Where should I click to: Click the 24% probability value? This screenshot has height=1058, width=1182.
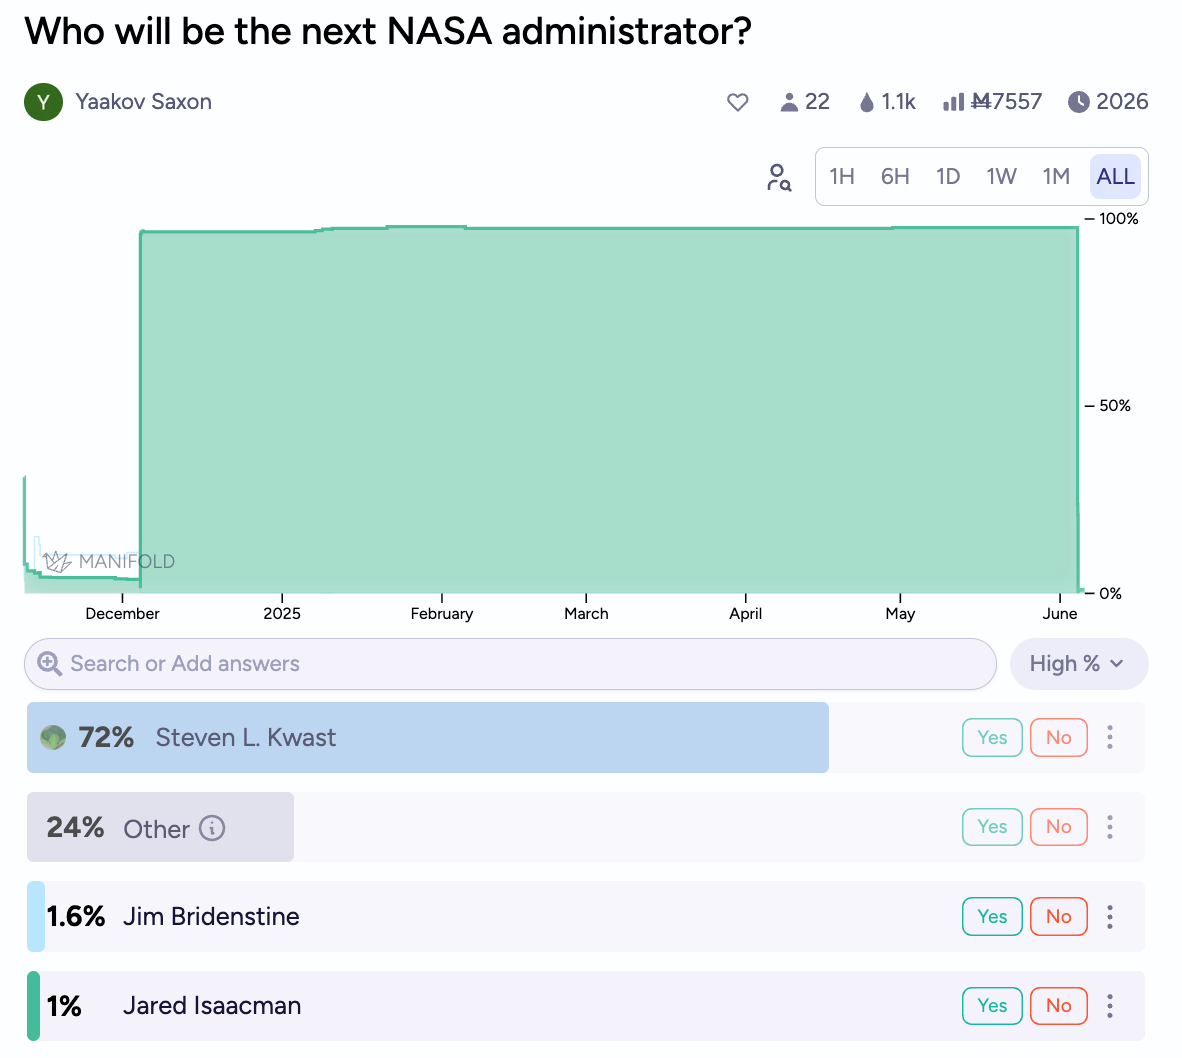tap(75, 827)
